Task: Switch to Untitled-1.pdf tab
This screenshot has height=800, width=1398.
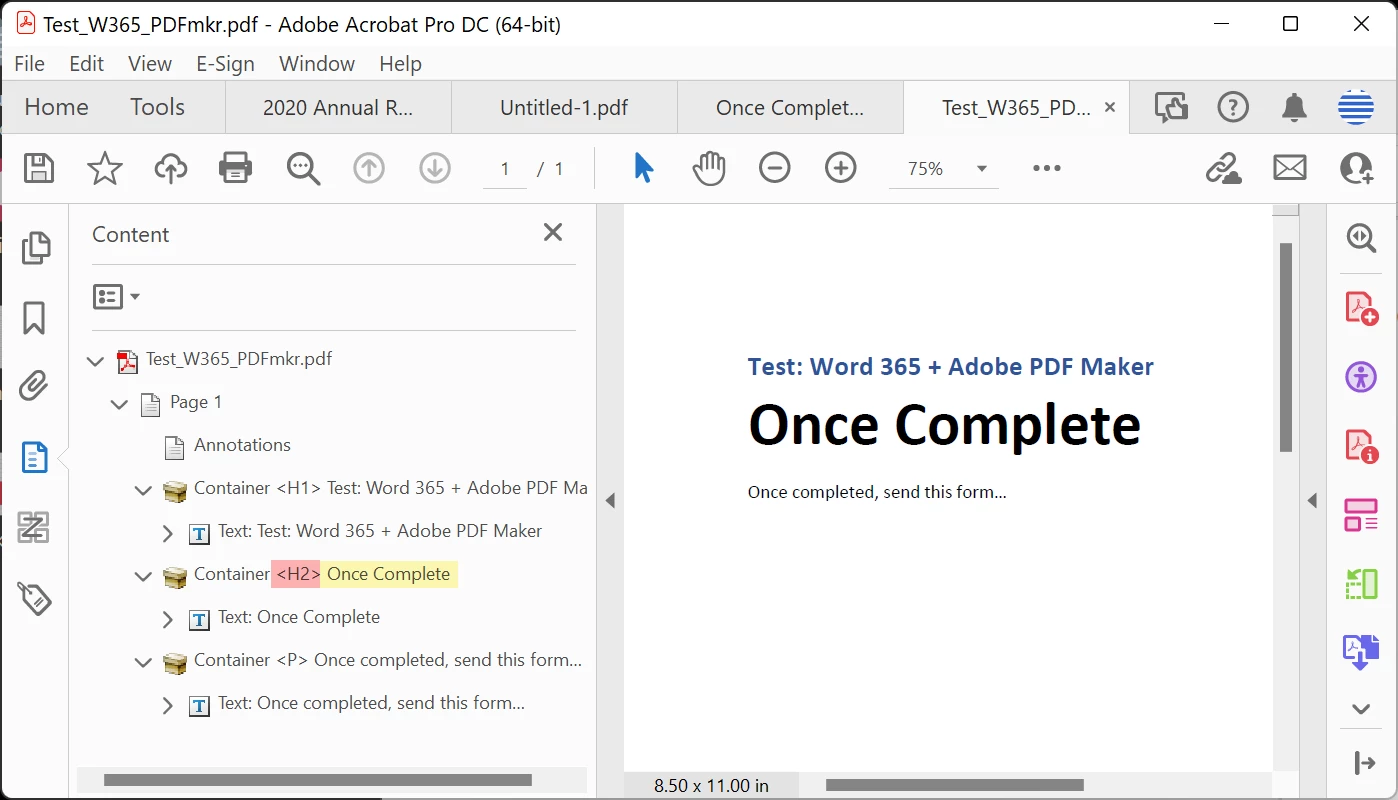Action: pos(564,107)
